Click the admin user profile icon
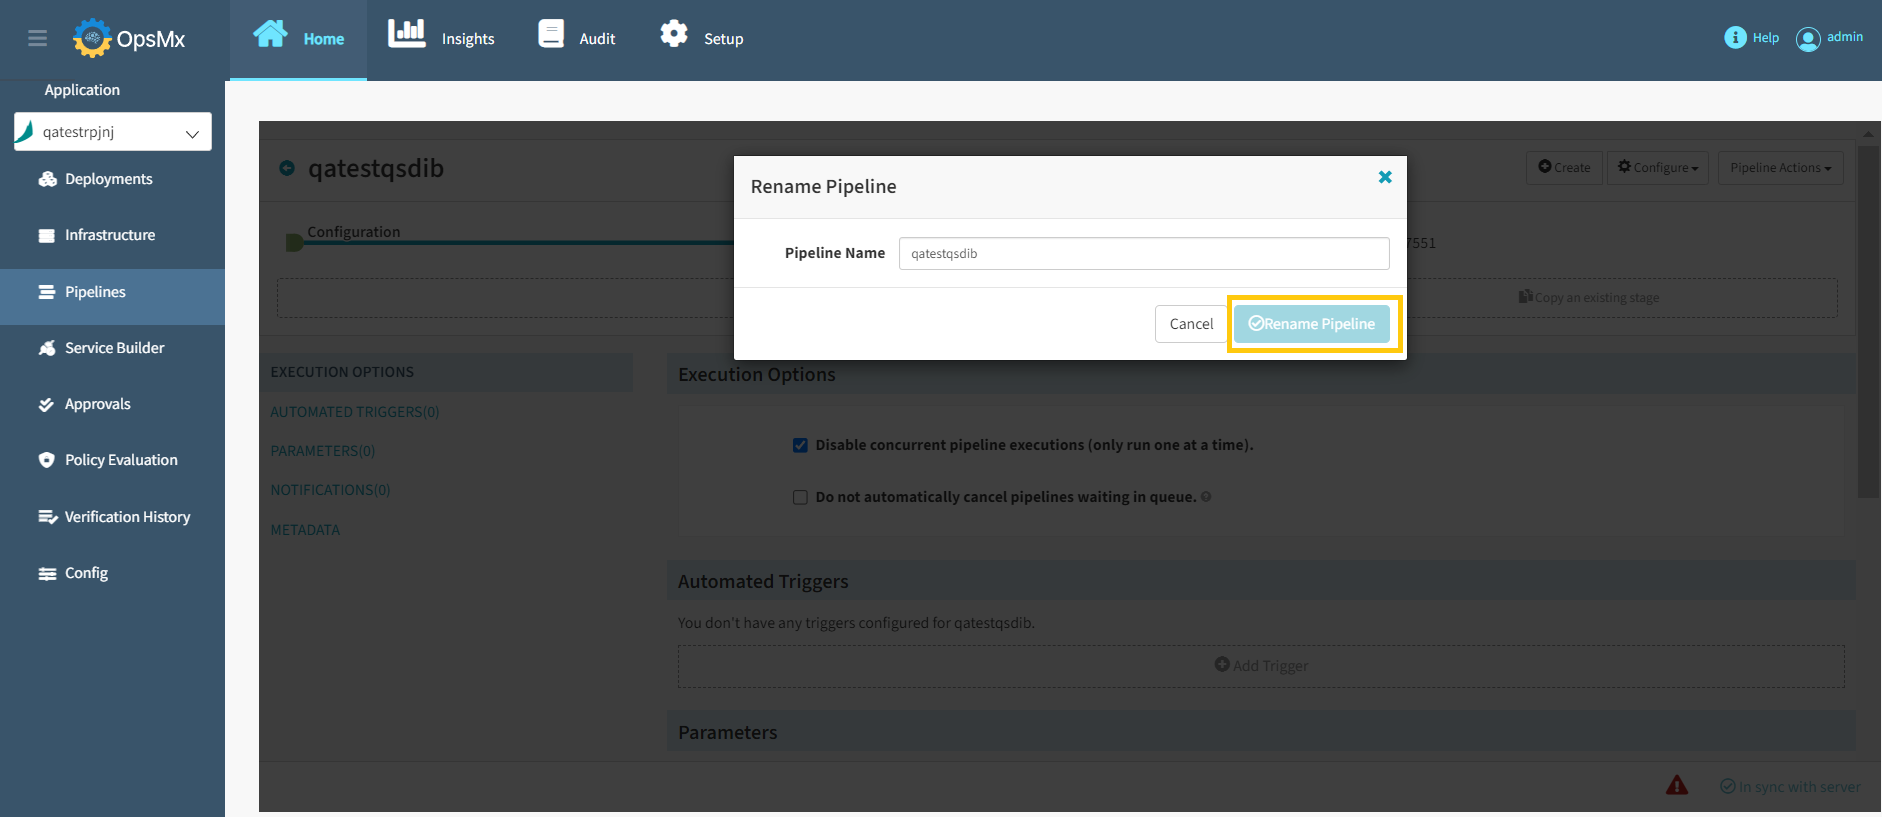Screen dimensions: 1882x817 (x=1808, y=38)
